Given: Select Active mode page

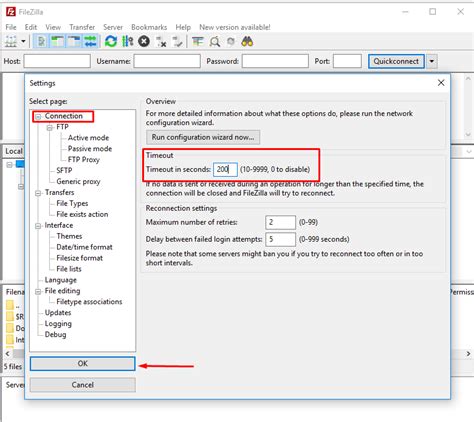Looking at the screenshot, I should (x=88, y=138).
